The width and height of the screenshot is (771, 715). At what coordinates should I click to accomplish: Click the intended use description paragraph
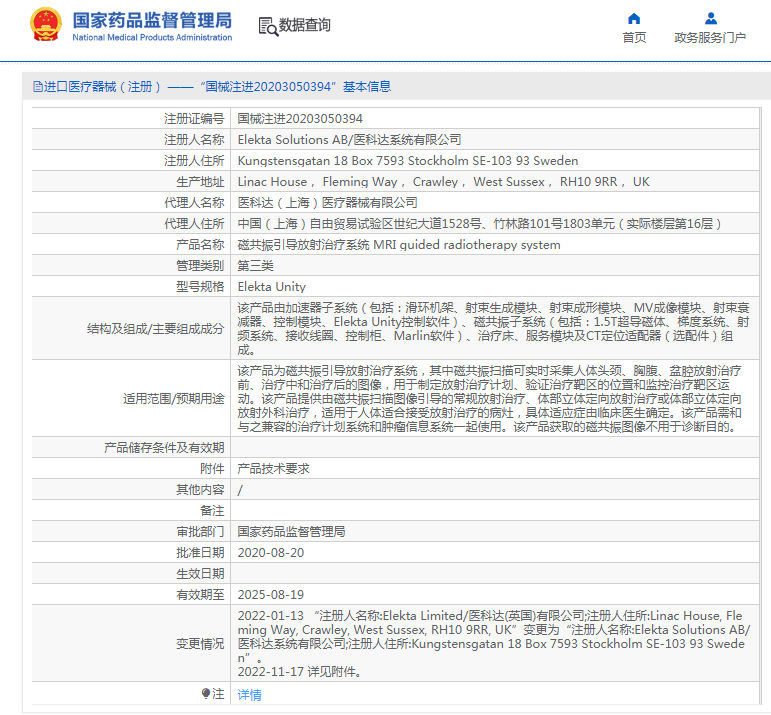coord(490,398)
